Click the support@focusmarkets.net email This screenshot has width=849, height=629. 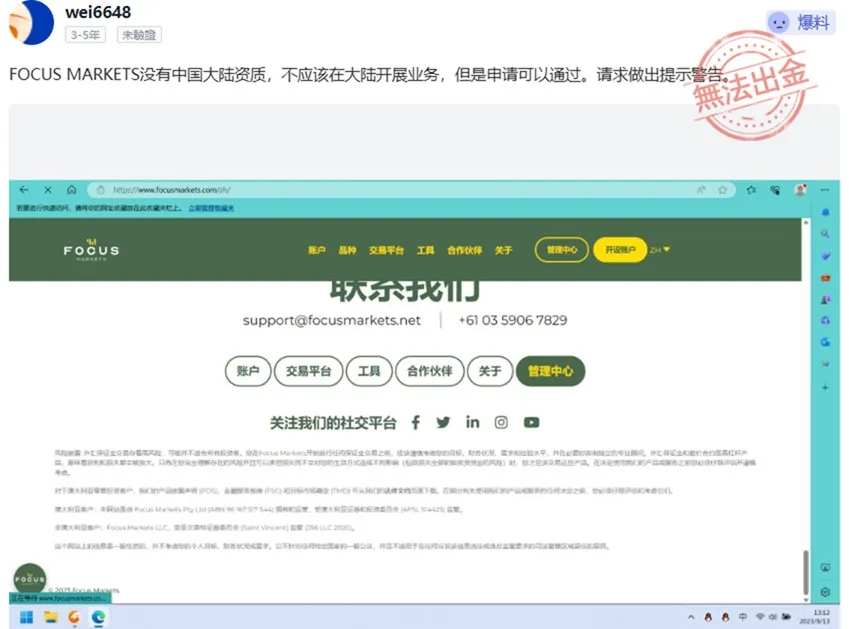point(331,320)
